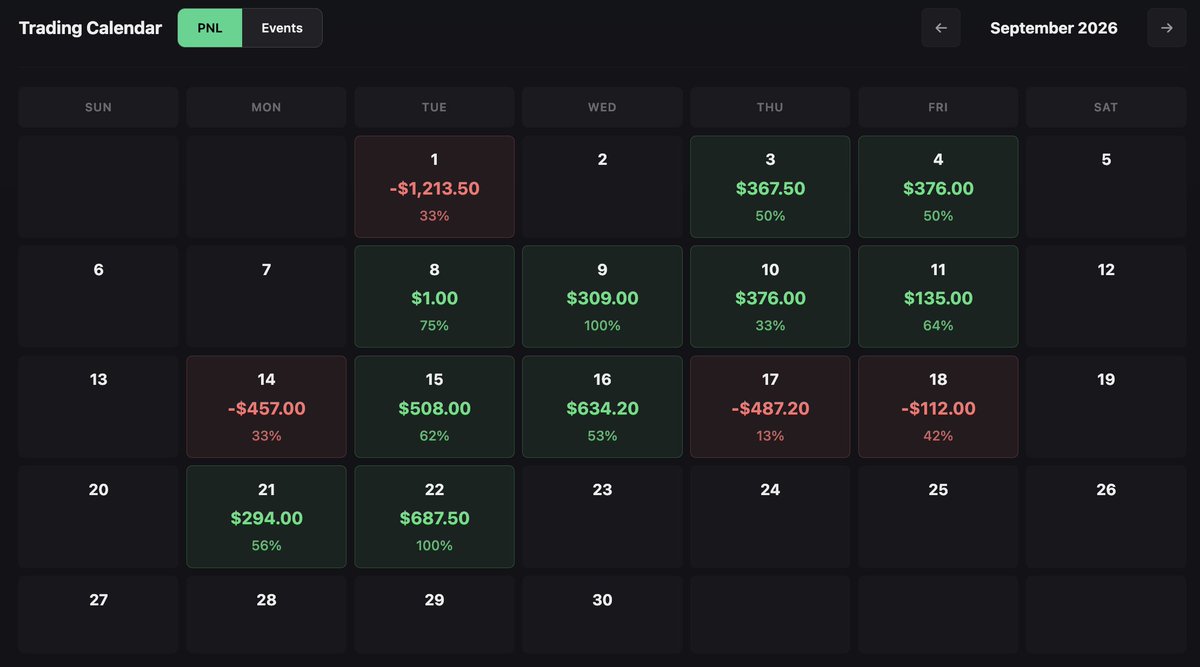
Task: Select day 26 cell
Action: click(x=1106, y=517)
